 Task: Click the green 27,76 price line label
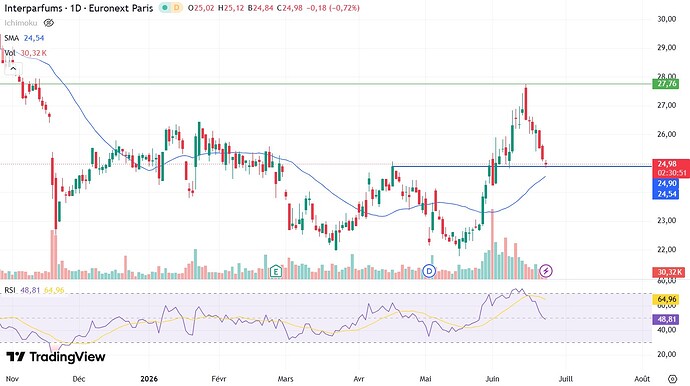pos(666,84)
